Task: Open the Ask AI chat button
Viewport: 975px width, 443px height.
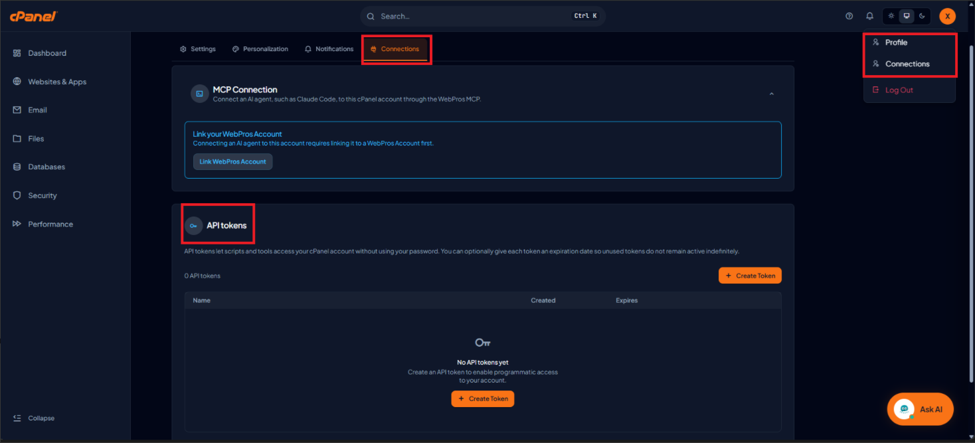Action: pyautogui.click(x=920, y=409)
